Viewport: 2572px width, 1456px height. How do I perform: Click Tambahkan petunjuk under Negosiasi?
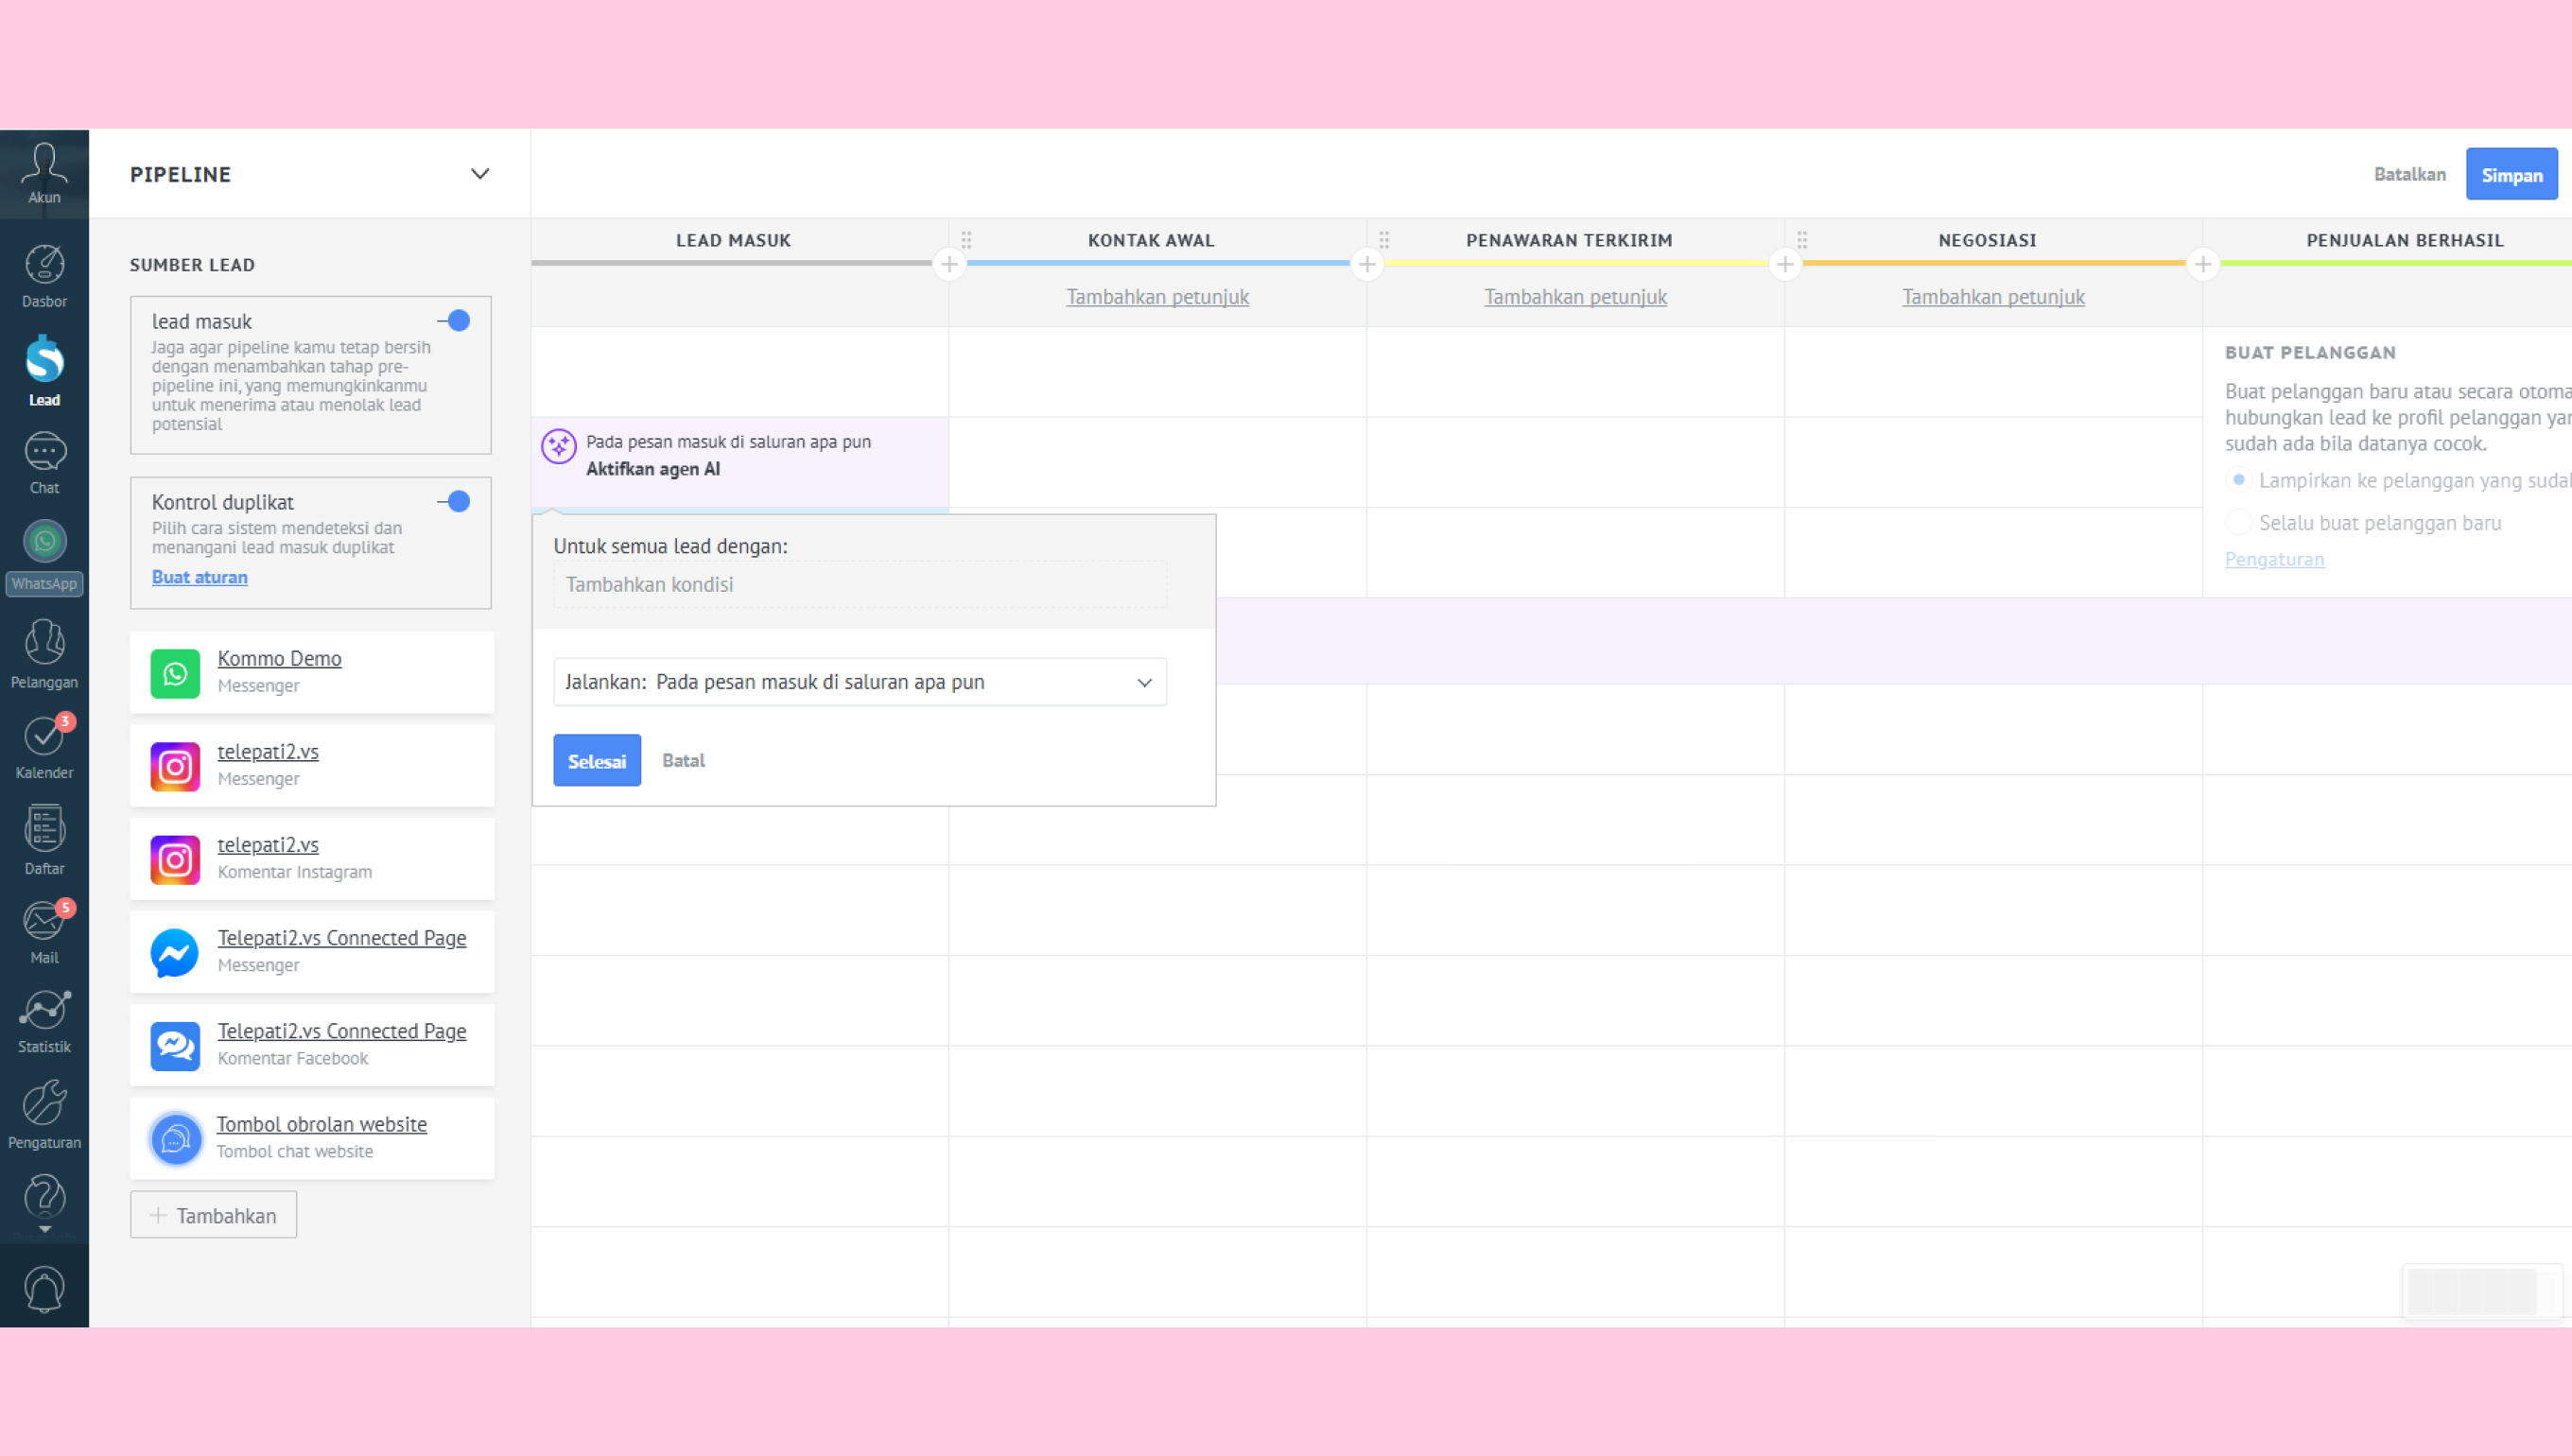(1993, 297)
